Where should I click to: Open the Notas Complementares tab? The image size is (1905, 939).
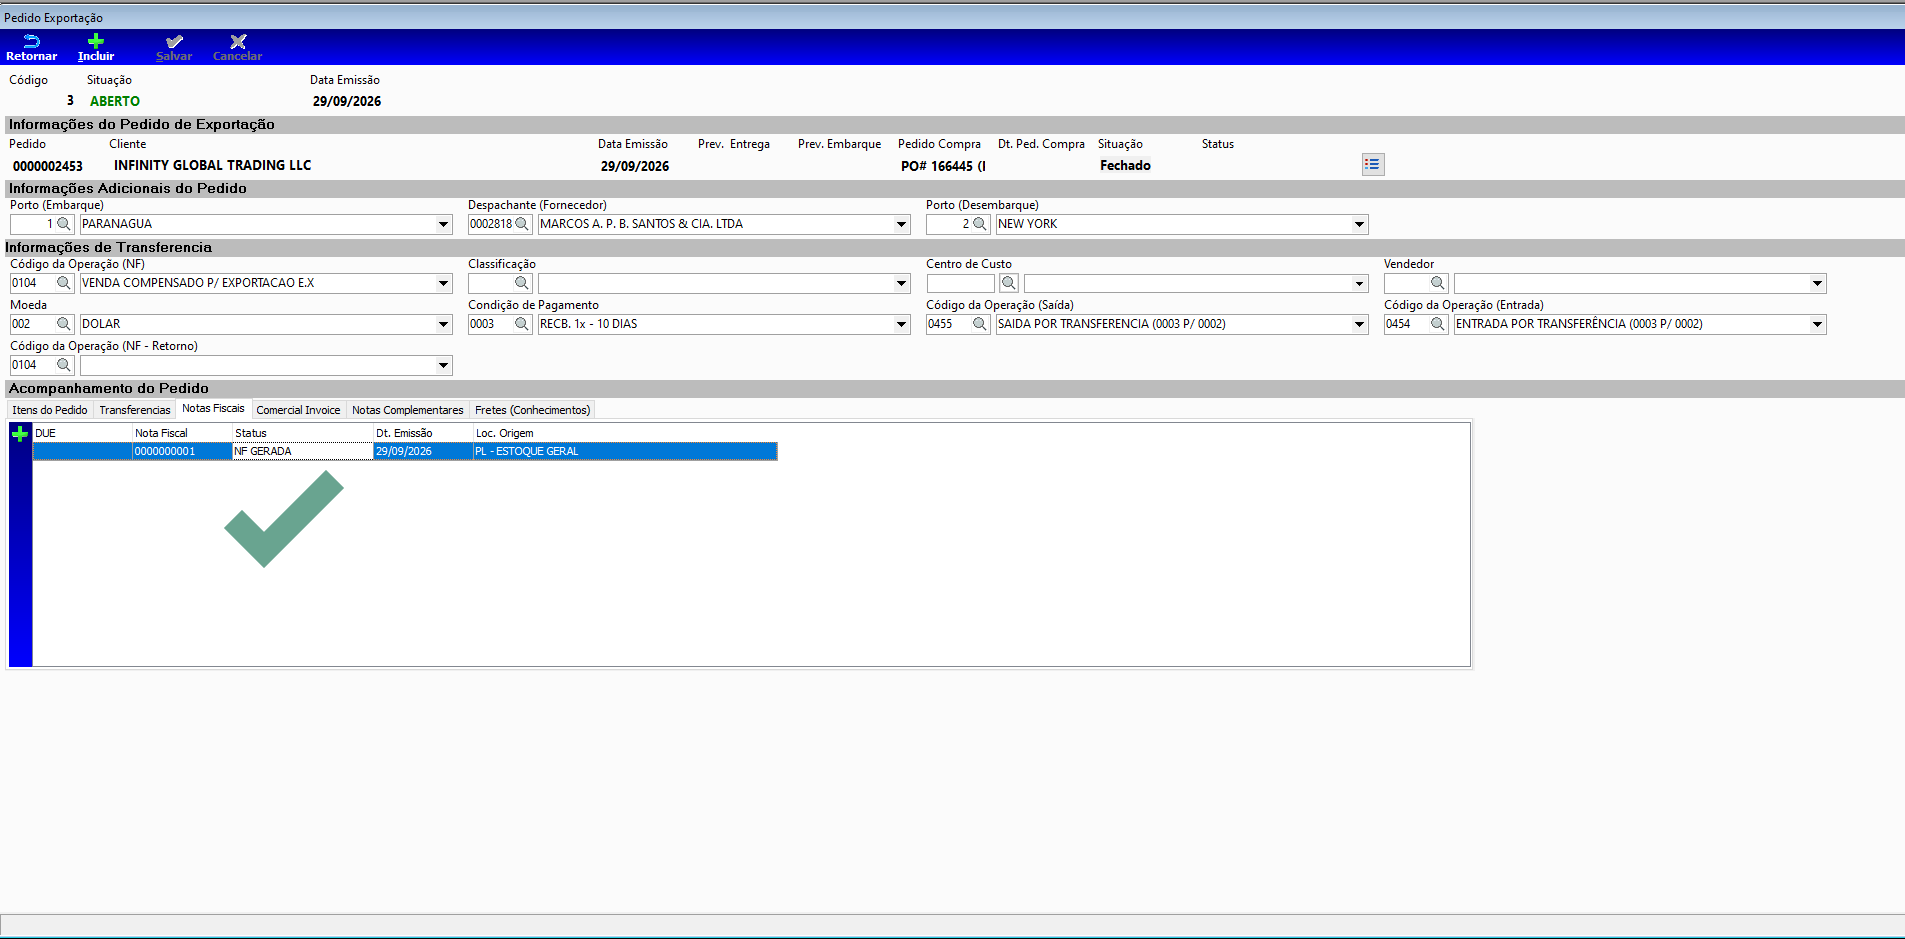408,410
